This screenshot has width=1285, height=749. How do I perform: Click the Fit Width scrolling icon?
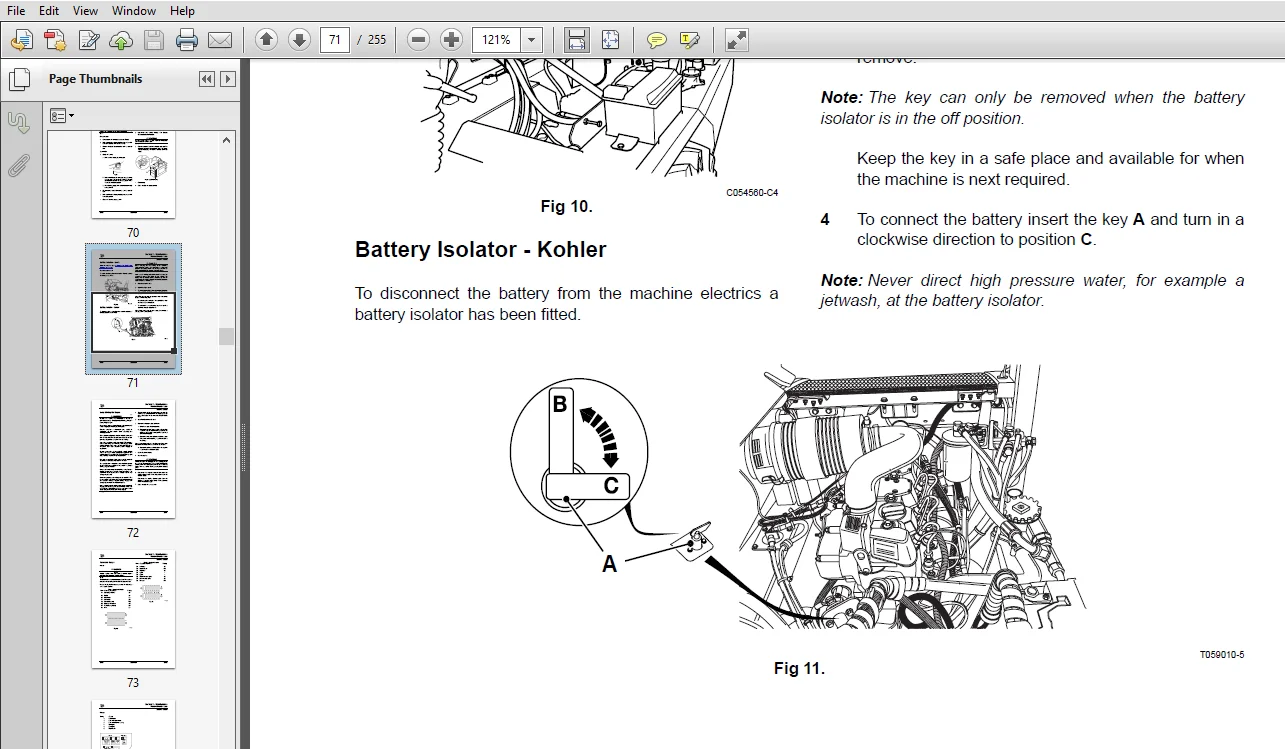pyautogui.click(x=577, y=40)
